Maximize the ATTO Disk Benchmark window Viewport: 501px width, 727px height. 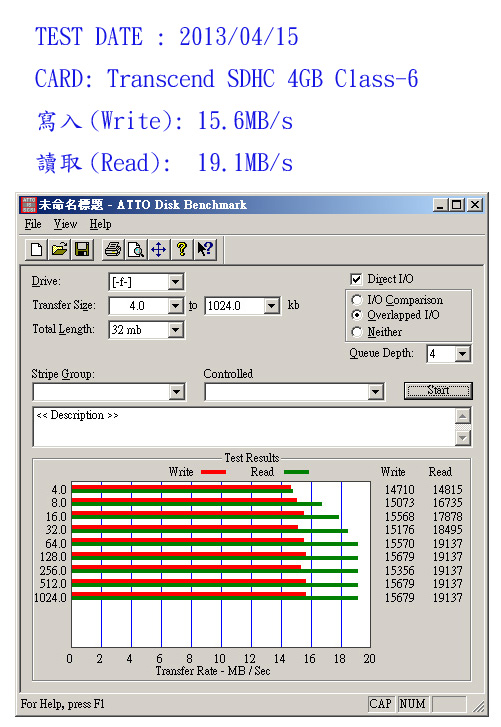456,204
